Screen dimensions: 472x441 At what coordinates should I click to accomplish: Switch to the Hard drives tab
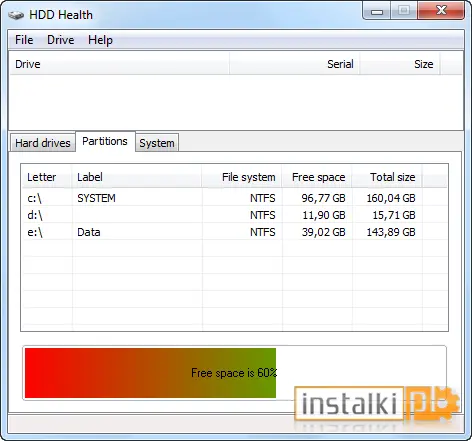click(43, 143)
